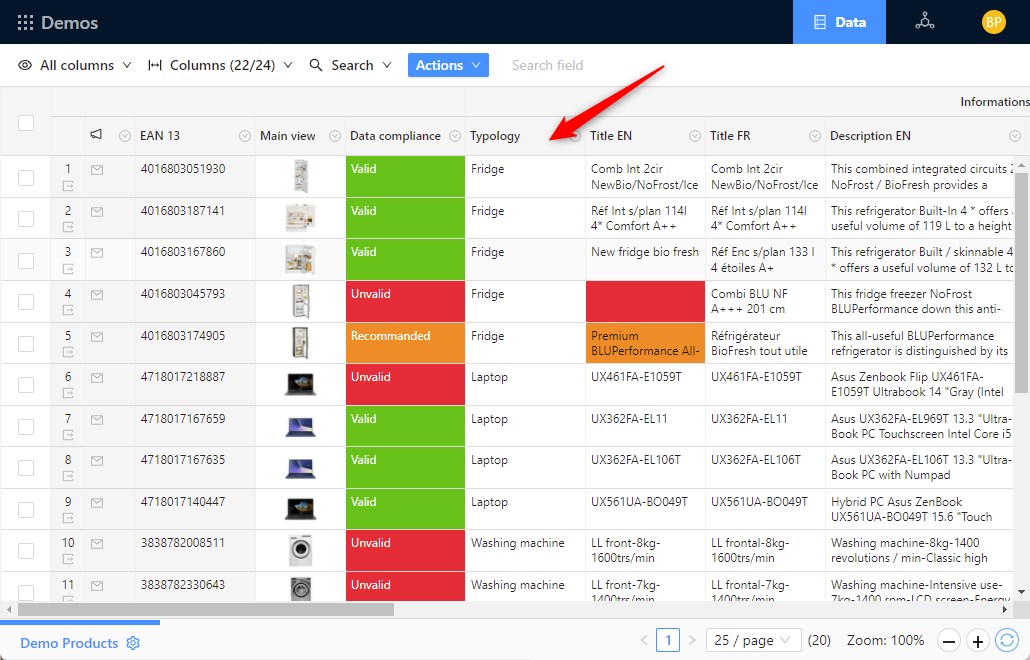The image size is (1030, 660).
Task: Open the Demo Products tab
Action: click(x=69, y=643)
